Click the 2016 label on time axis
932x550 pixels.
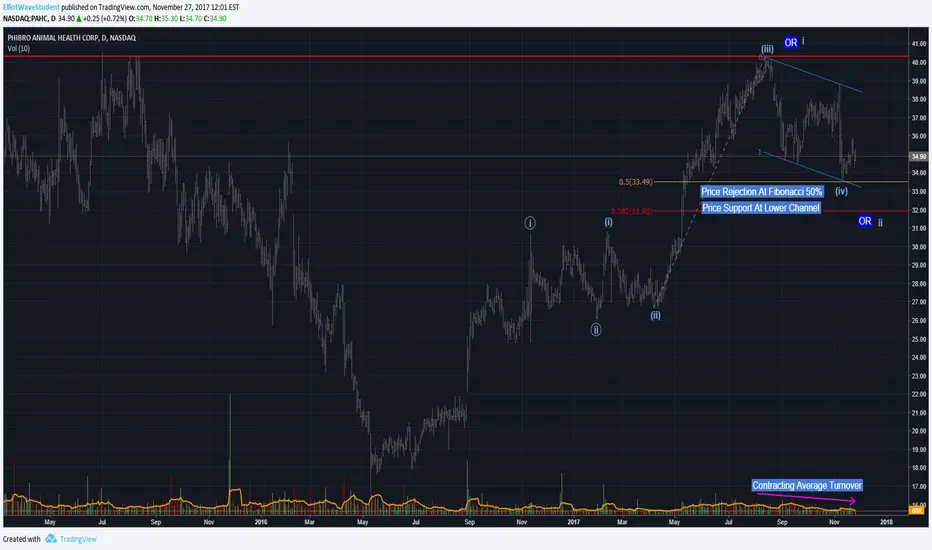tap(260, 522)
